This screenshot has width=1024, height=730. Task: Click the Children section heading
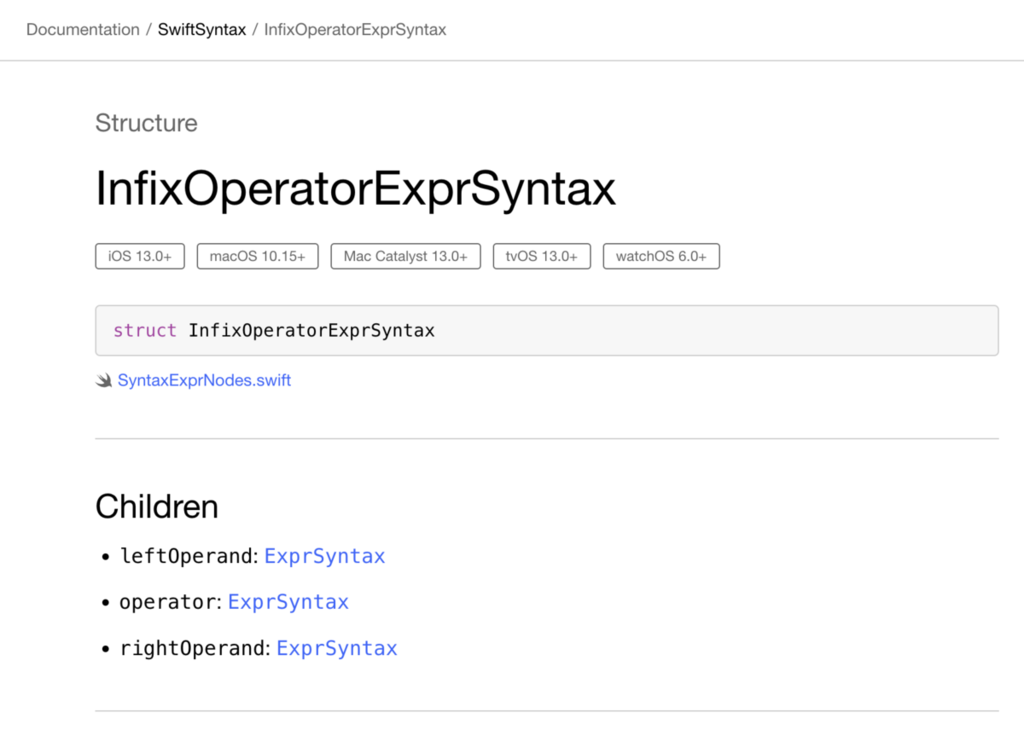(157, 507)
